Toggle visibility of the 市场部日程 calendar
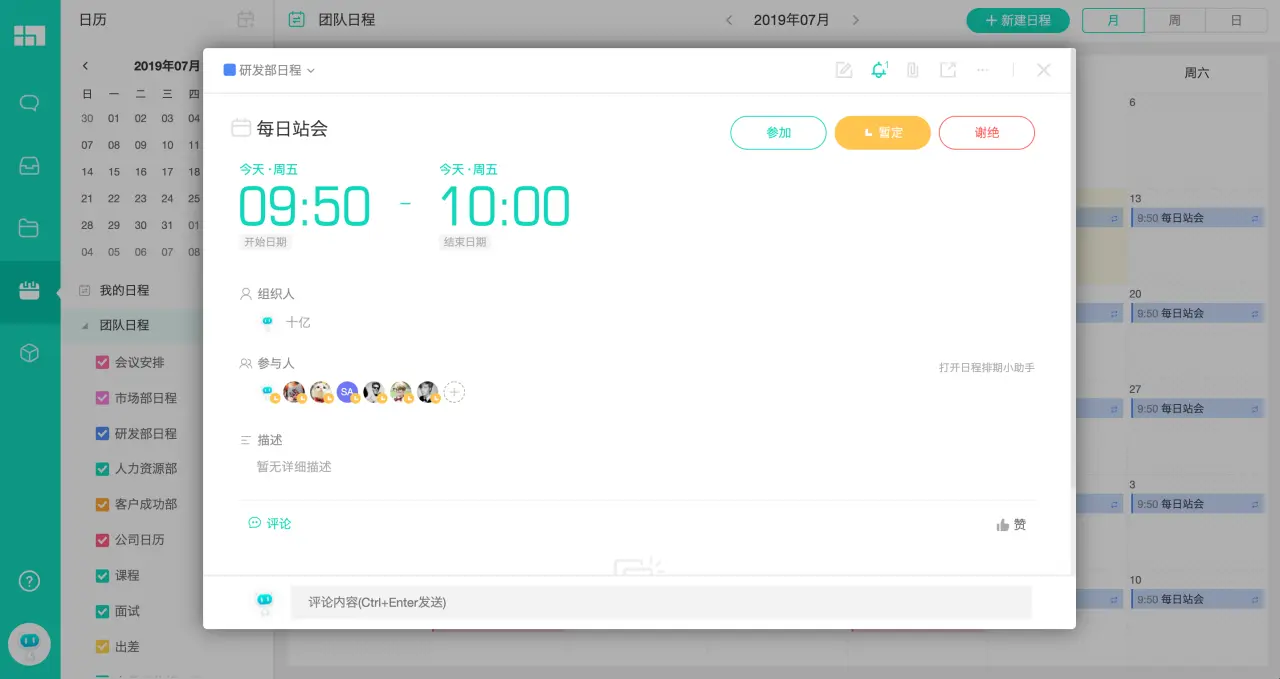 pyautogui.click(x=103, y=397)
